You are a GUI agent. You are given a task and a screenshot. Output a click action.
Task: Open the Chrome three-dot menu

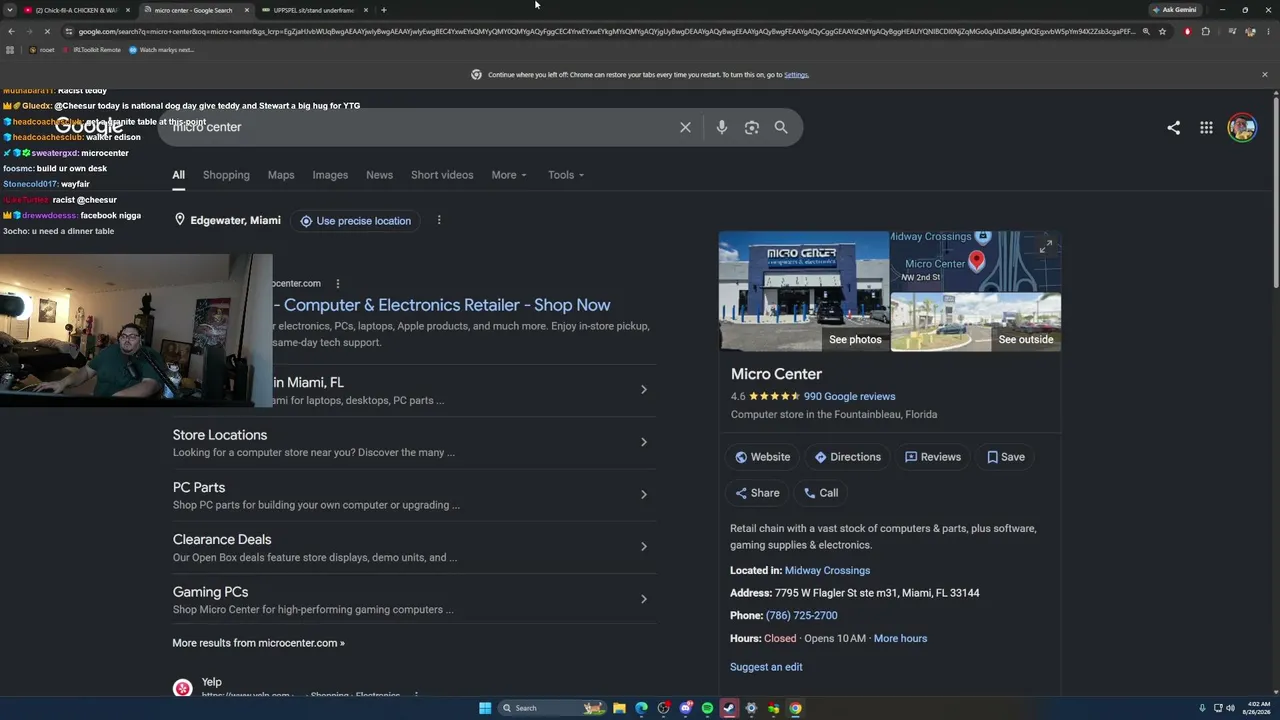point(1268,32)
